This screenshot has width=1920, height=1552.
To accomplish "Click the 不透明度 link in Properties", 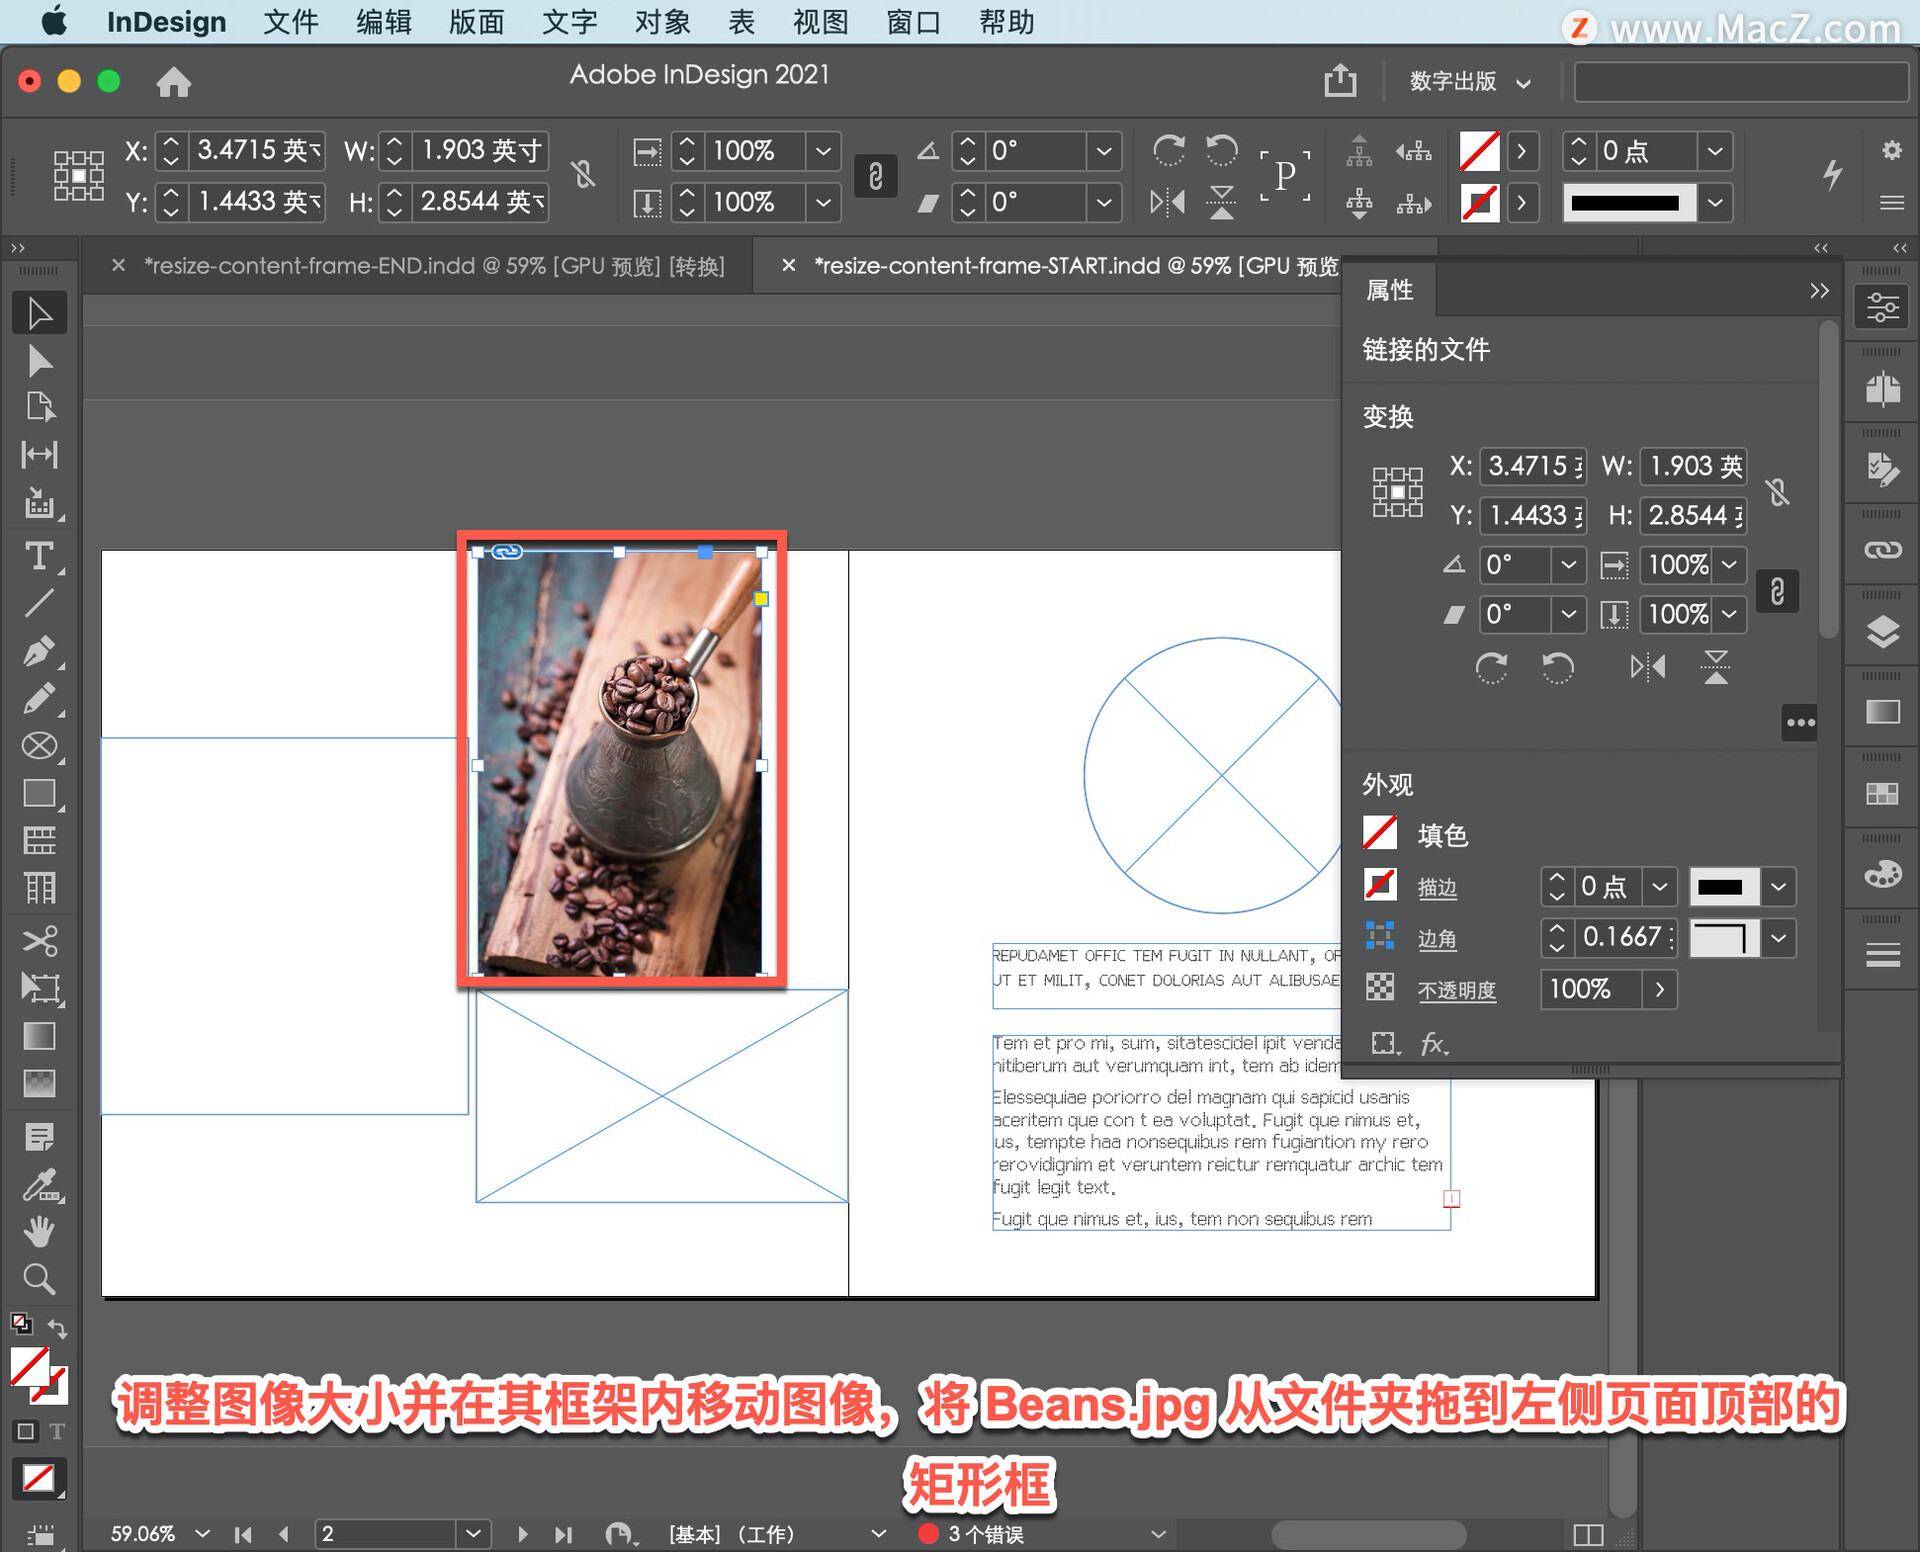I will click(1457, 990).
